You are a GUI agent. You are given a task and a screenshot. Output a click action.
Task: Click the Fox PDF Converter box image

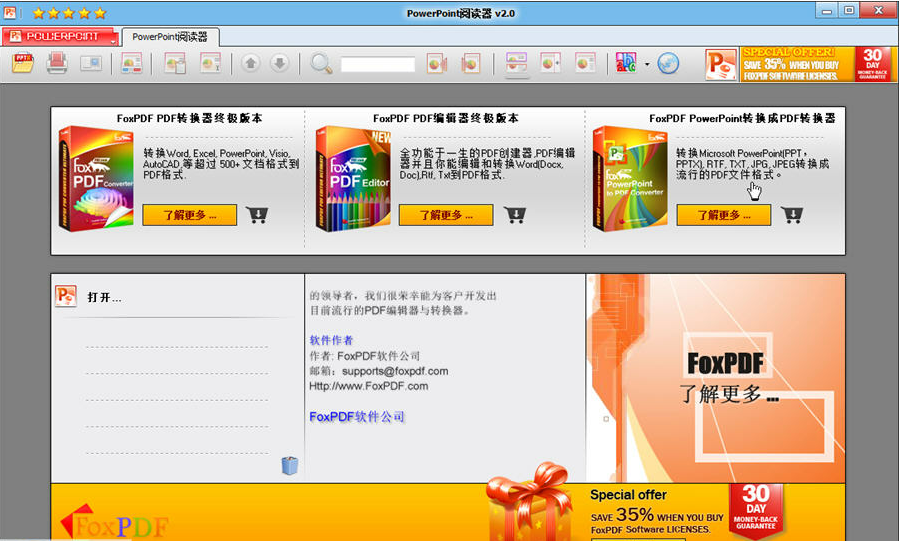96,179
